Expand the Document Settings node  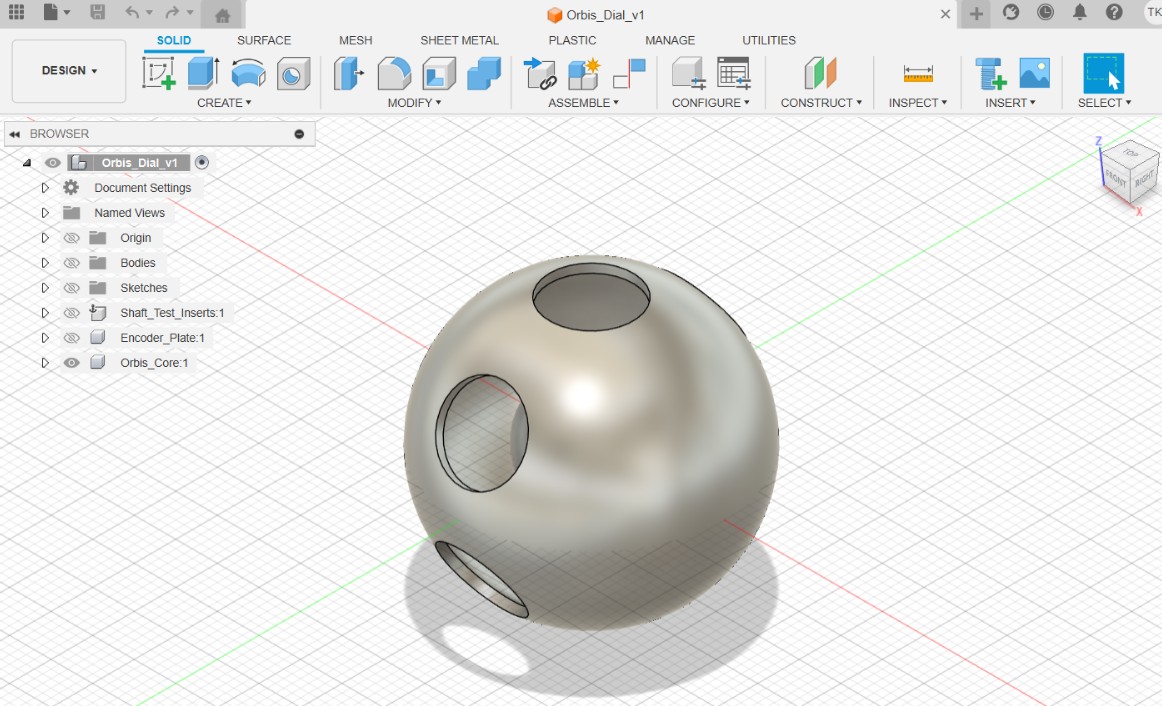[45, 188]
